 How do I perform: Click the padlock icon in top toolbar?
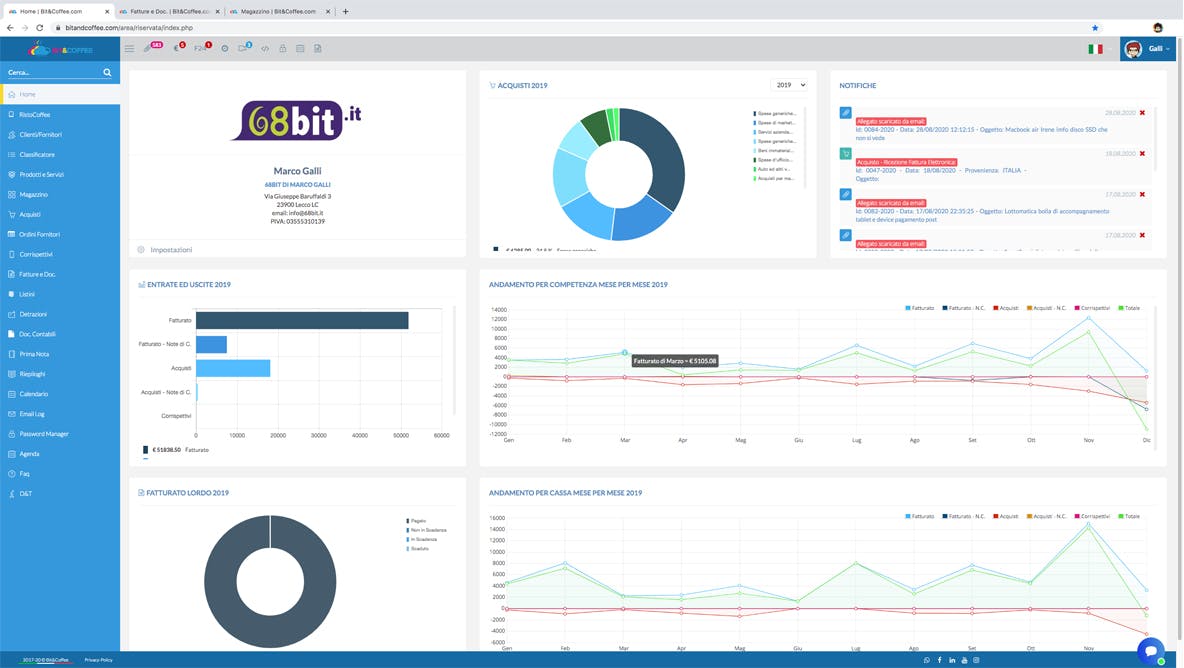(282, 48)
